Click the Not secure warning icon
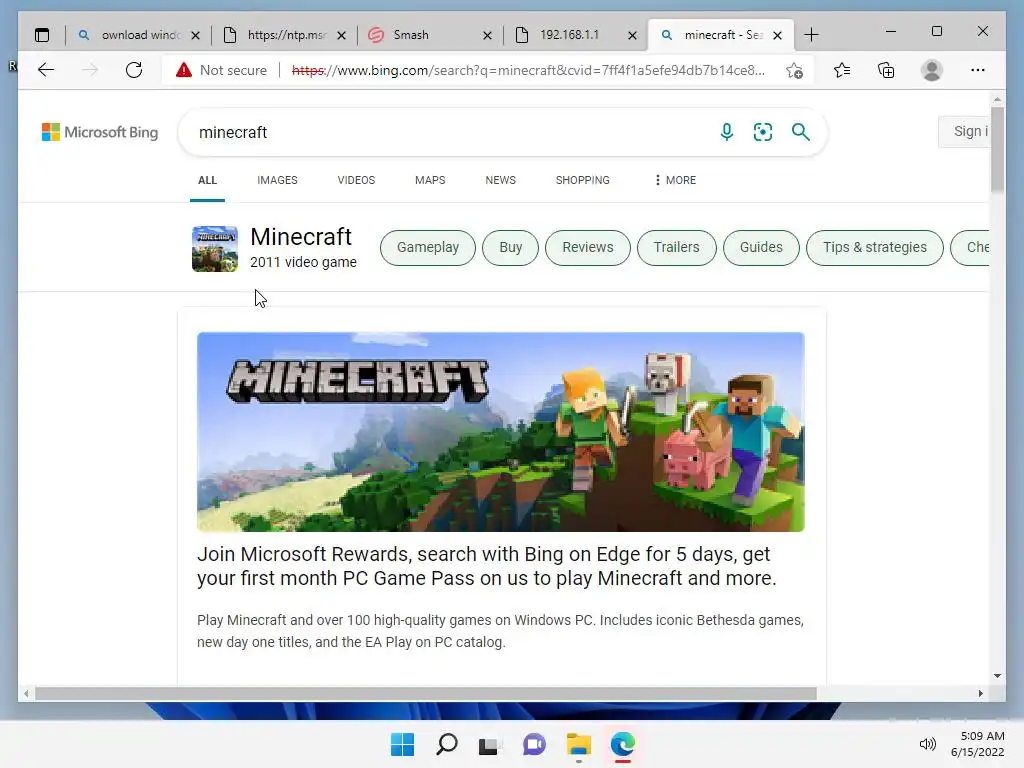The image size is (1024, 768). coord(184,70)
